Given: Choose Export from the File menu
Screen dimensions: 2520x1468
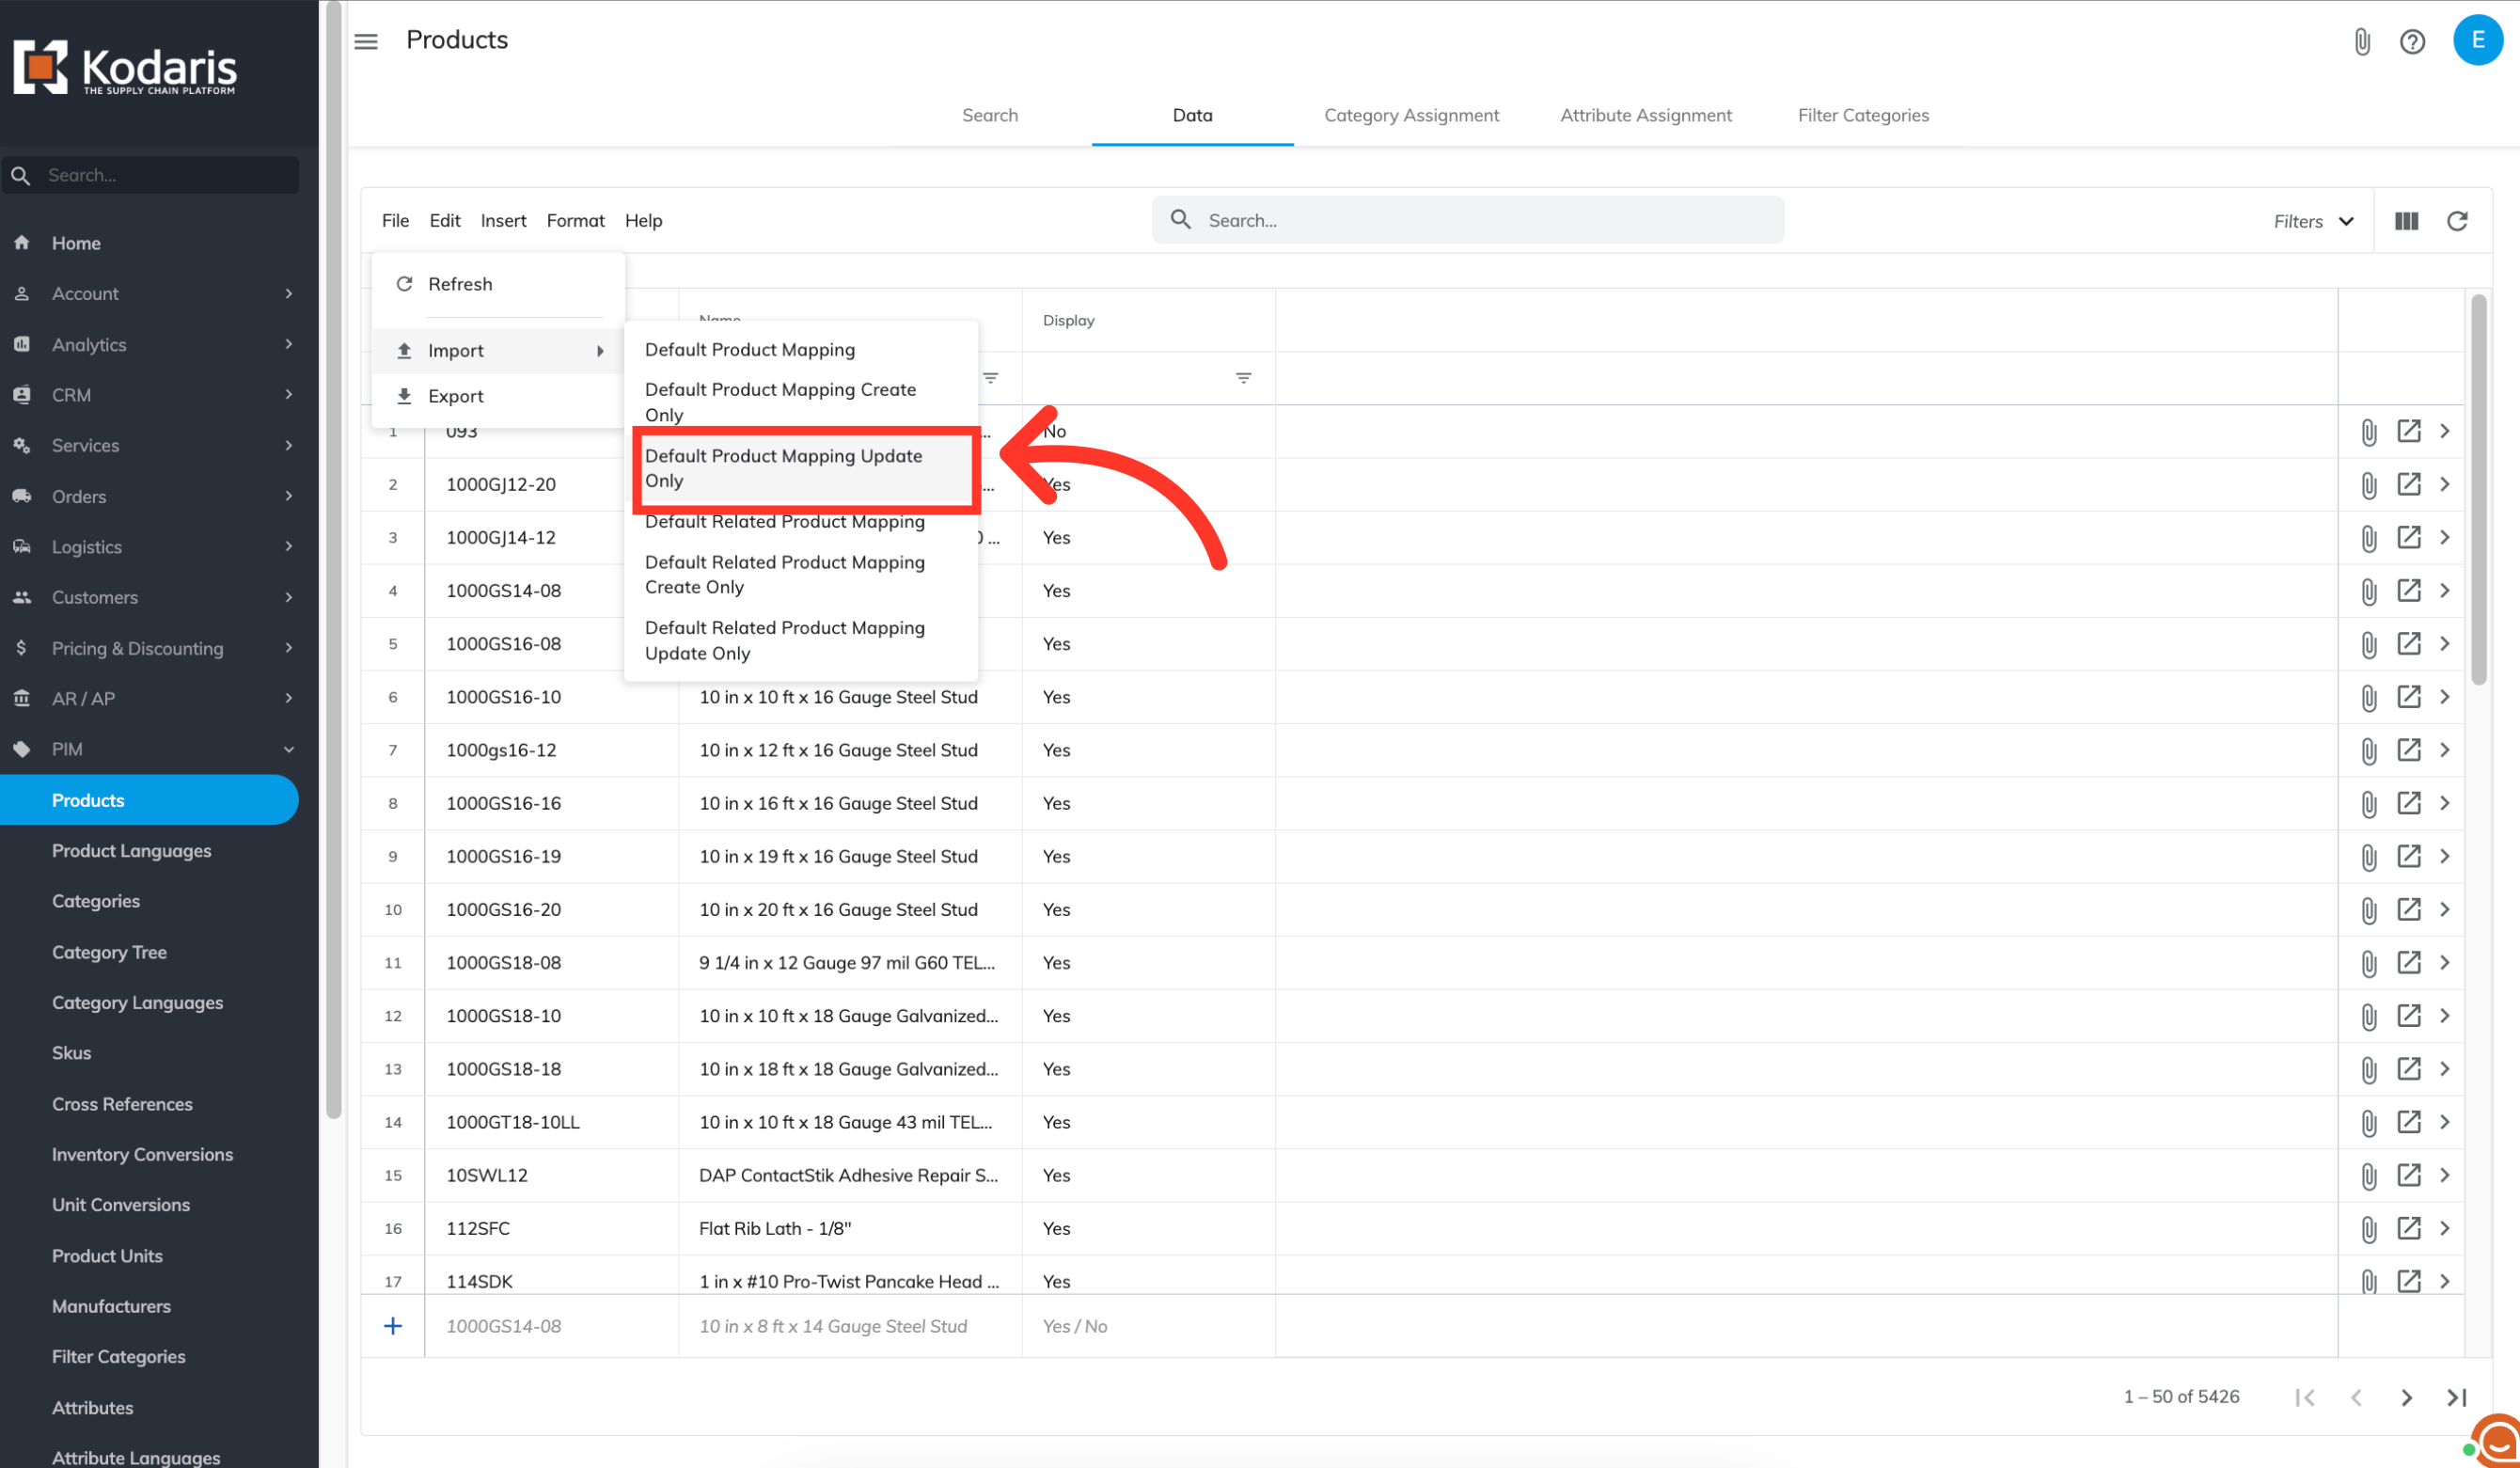Looking at the screenshot, I should tap(455, 396).
